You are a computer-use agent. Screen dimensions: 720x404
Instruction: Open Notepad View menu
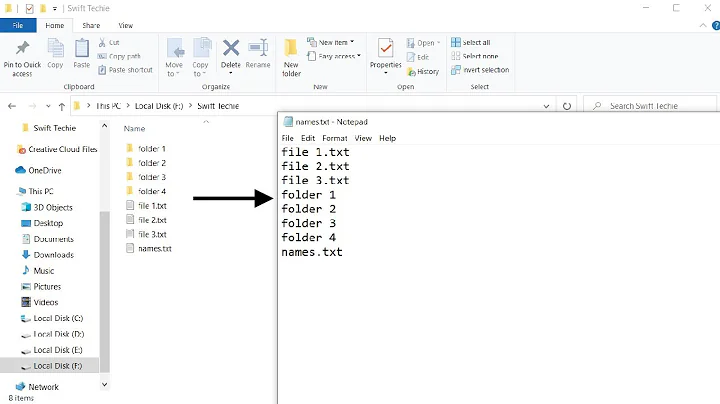click(363, 138)
